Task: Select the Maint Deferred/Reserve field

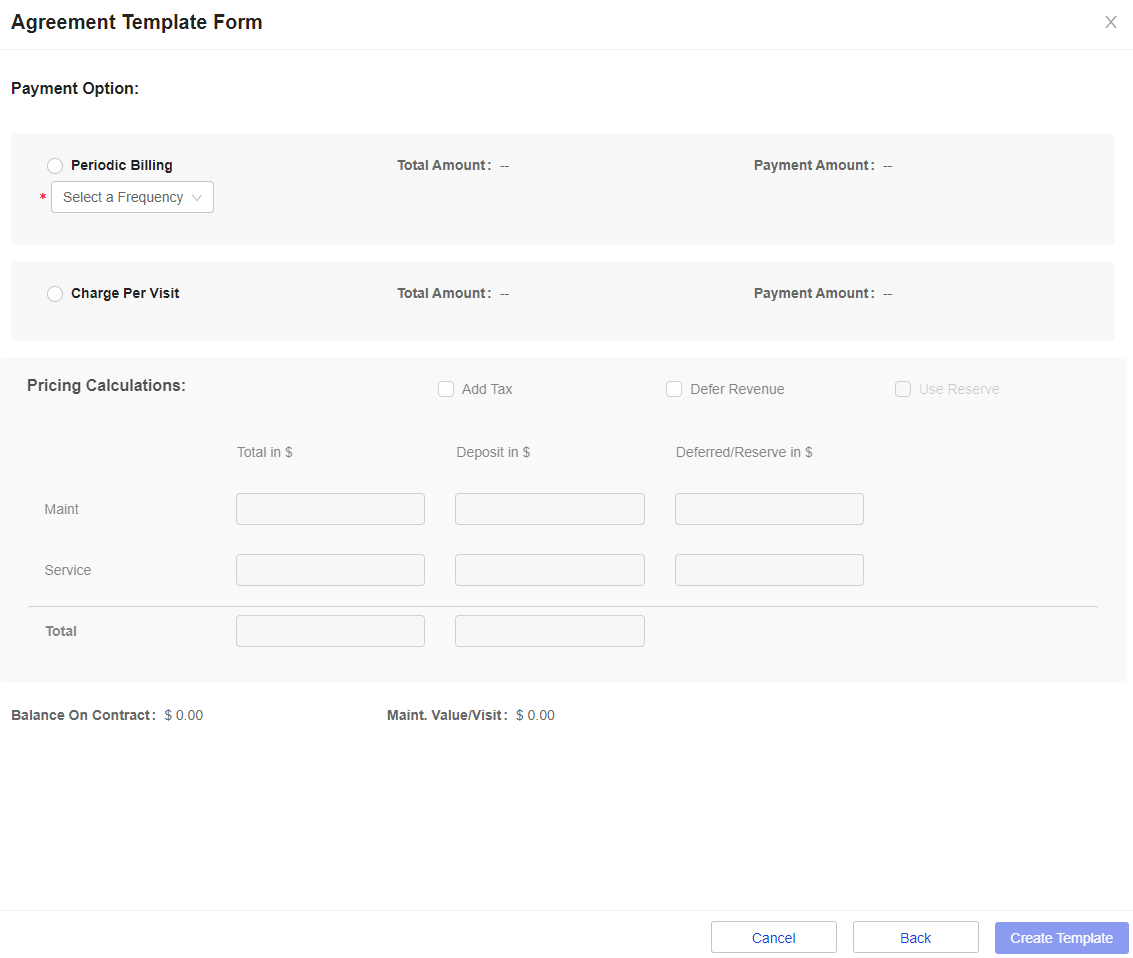Action: pyautogui.click(x=768, y=508)
